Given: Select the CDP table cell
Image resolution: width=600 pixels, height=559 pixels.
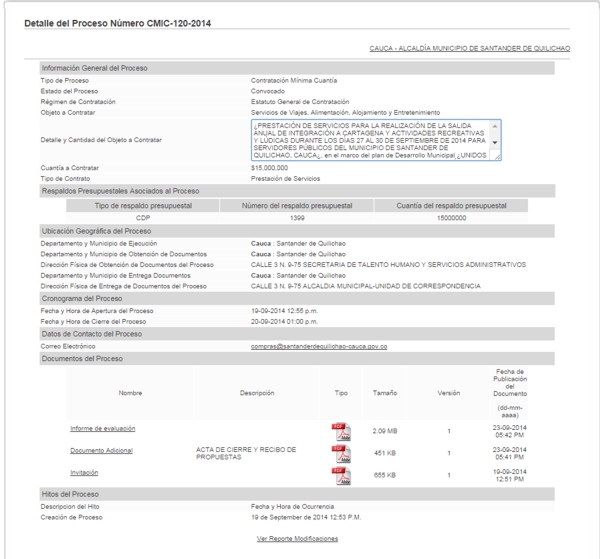Looking at the screenshot, I should 143,218.
